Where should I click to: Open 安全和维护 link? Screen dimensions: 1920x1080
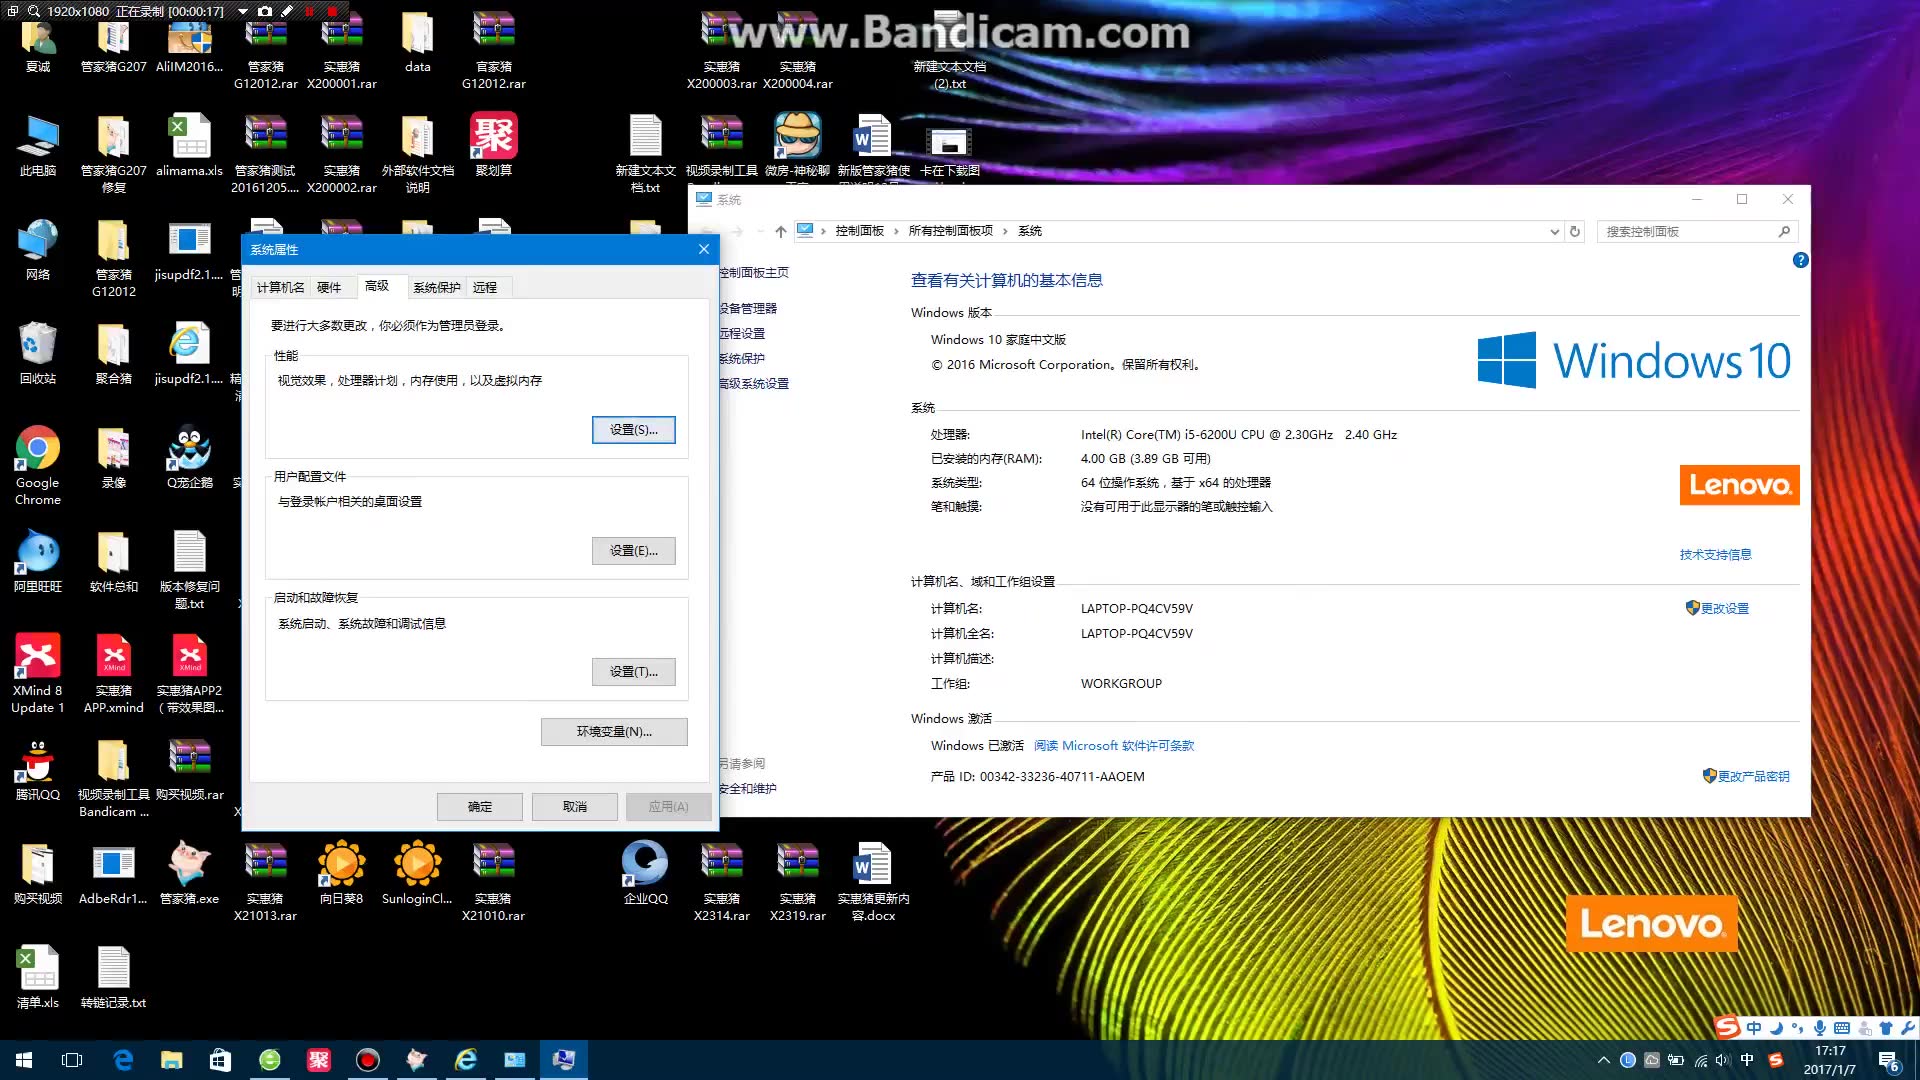(748, 789)
